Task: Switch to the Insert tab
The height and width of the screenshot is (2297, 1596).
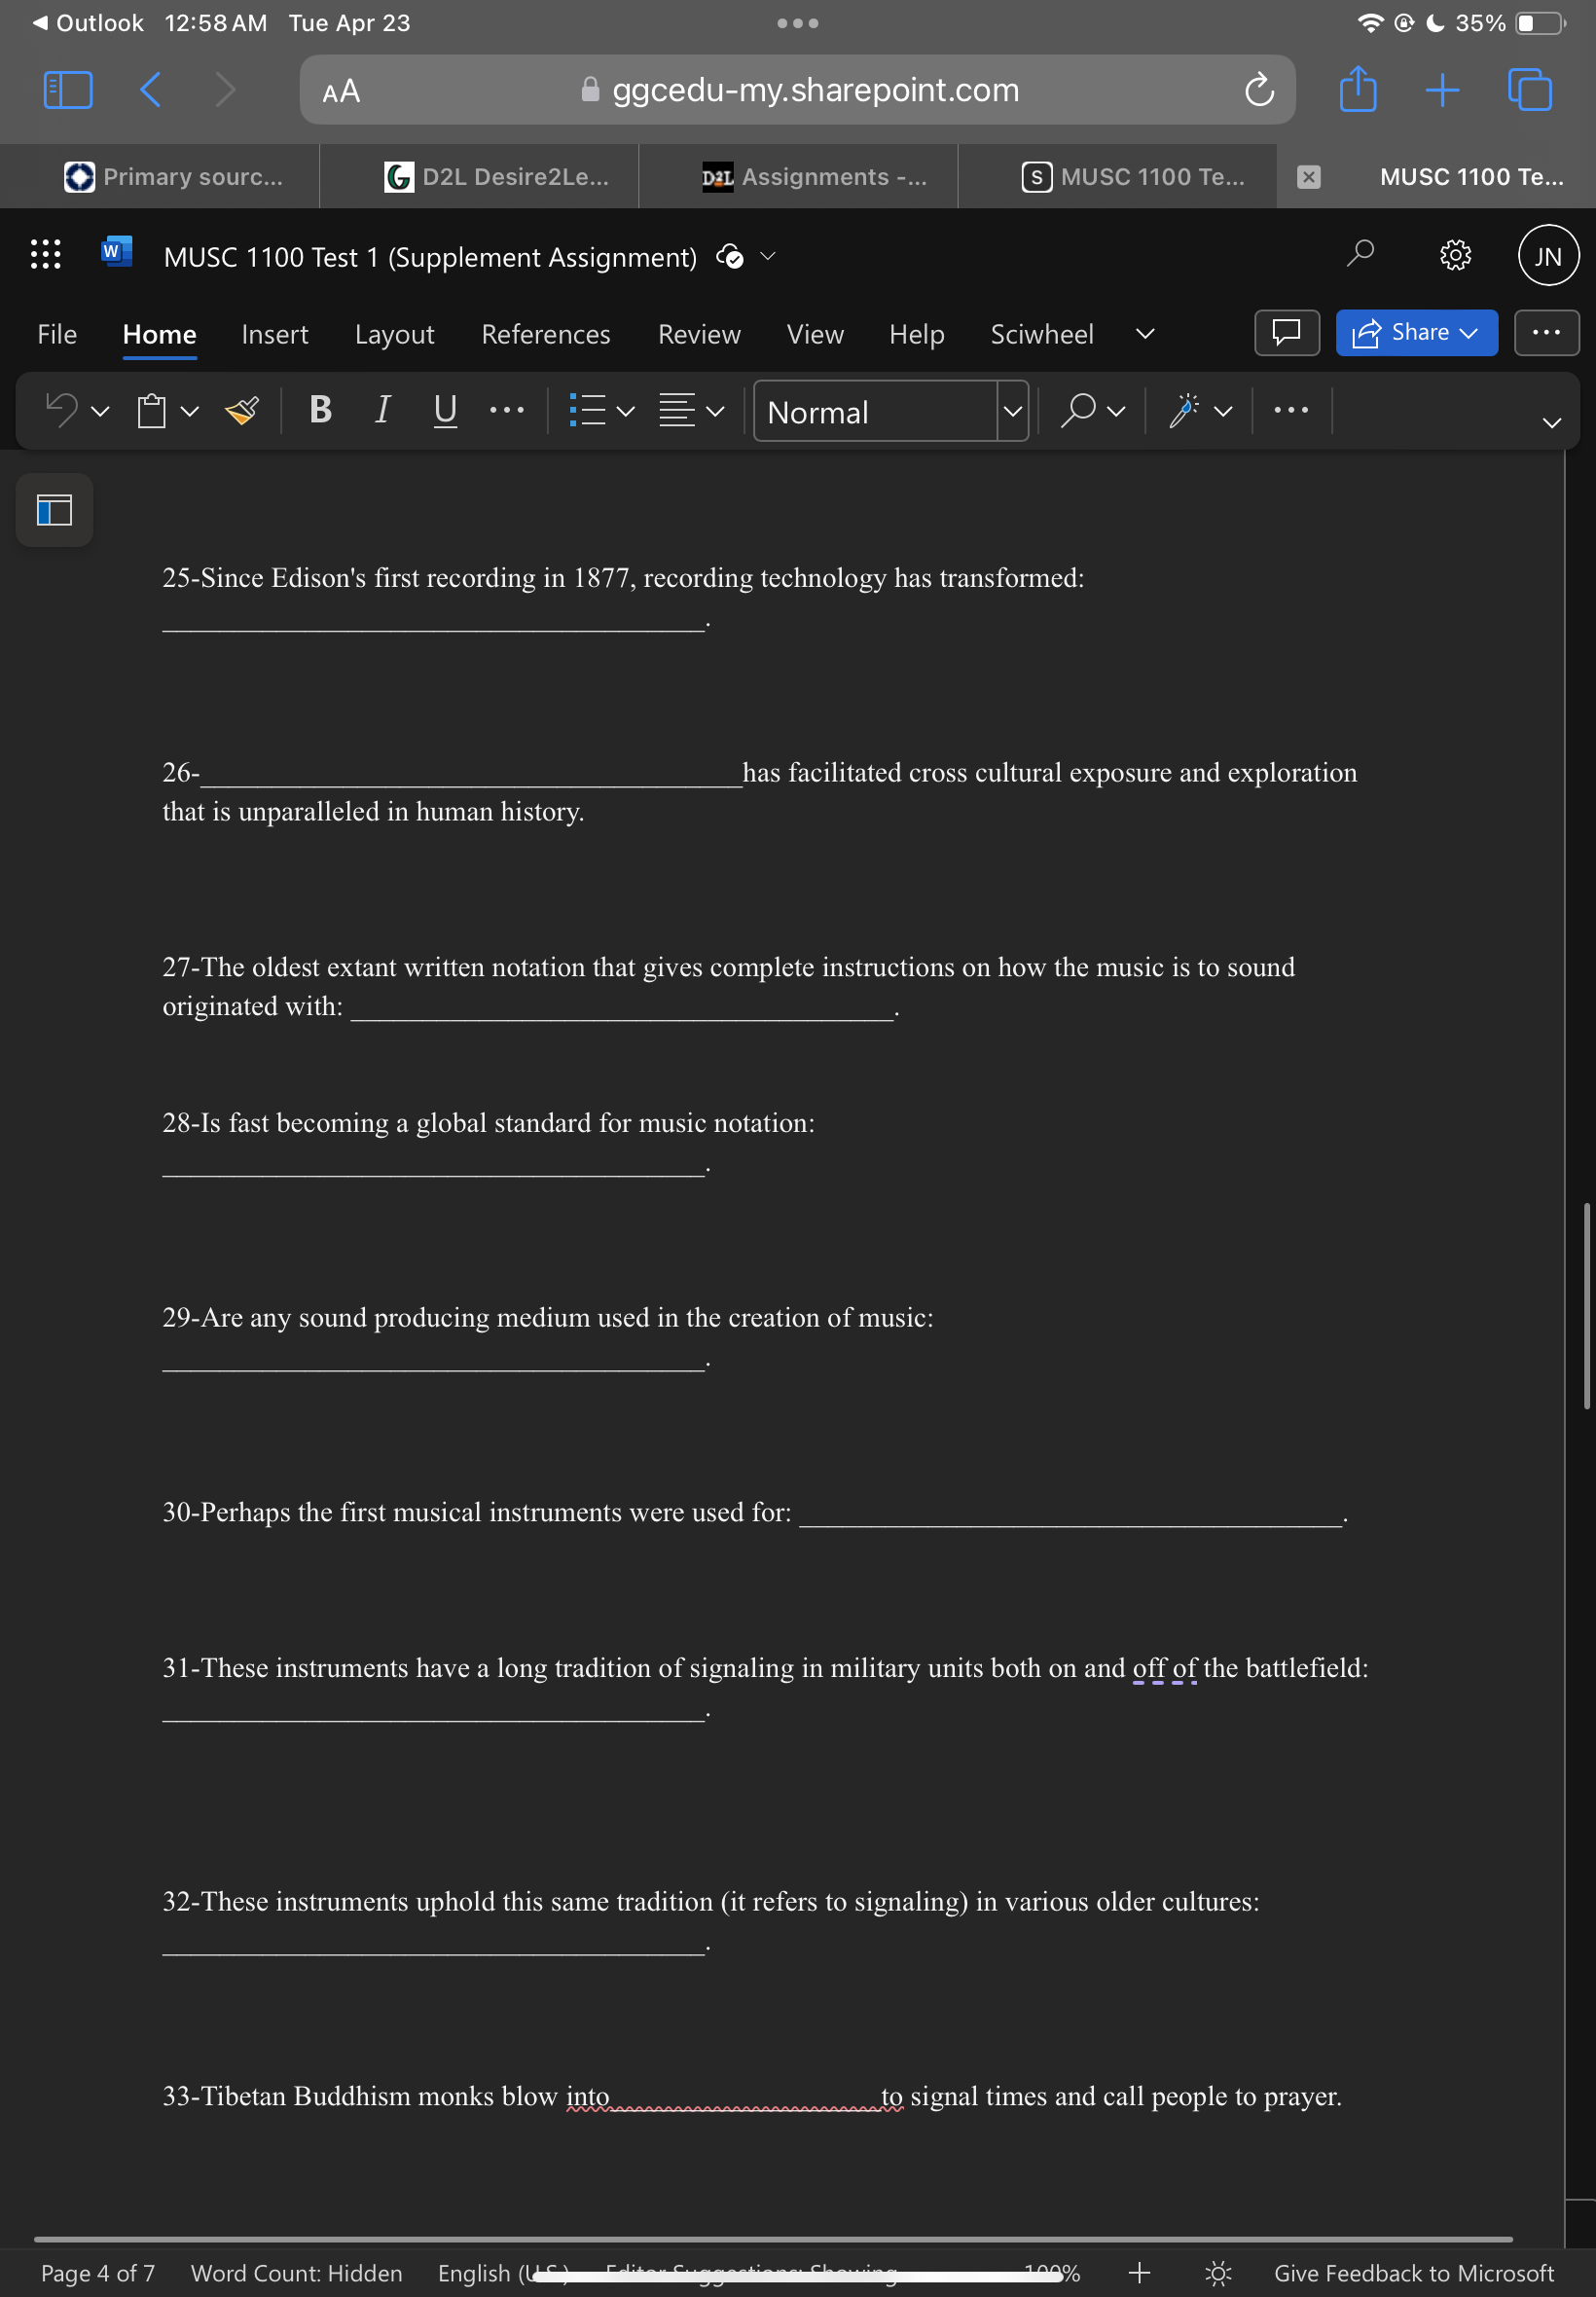Action: coord(275,334)
